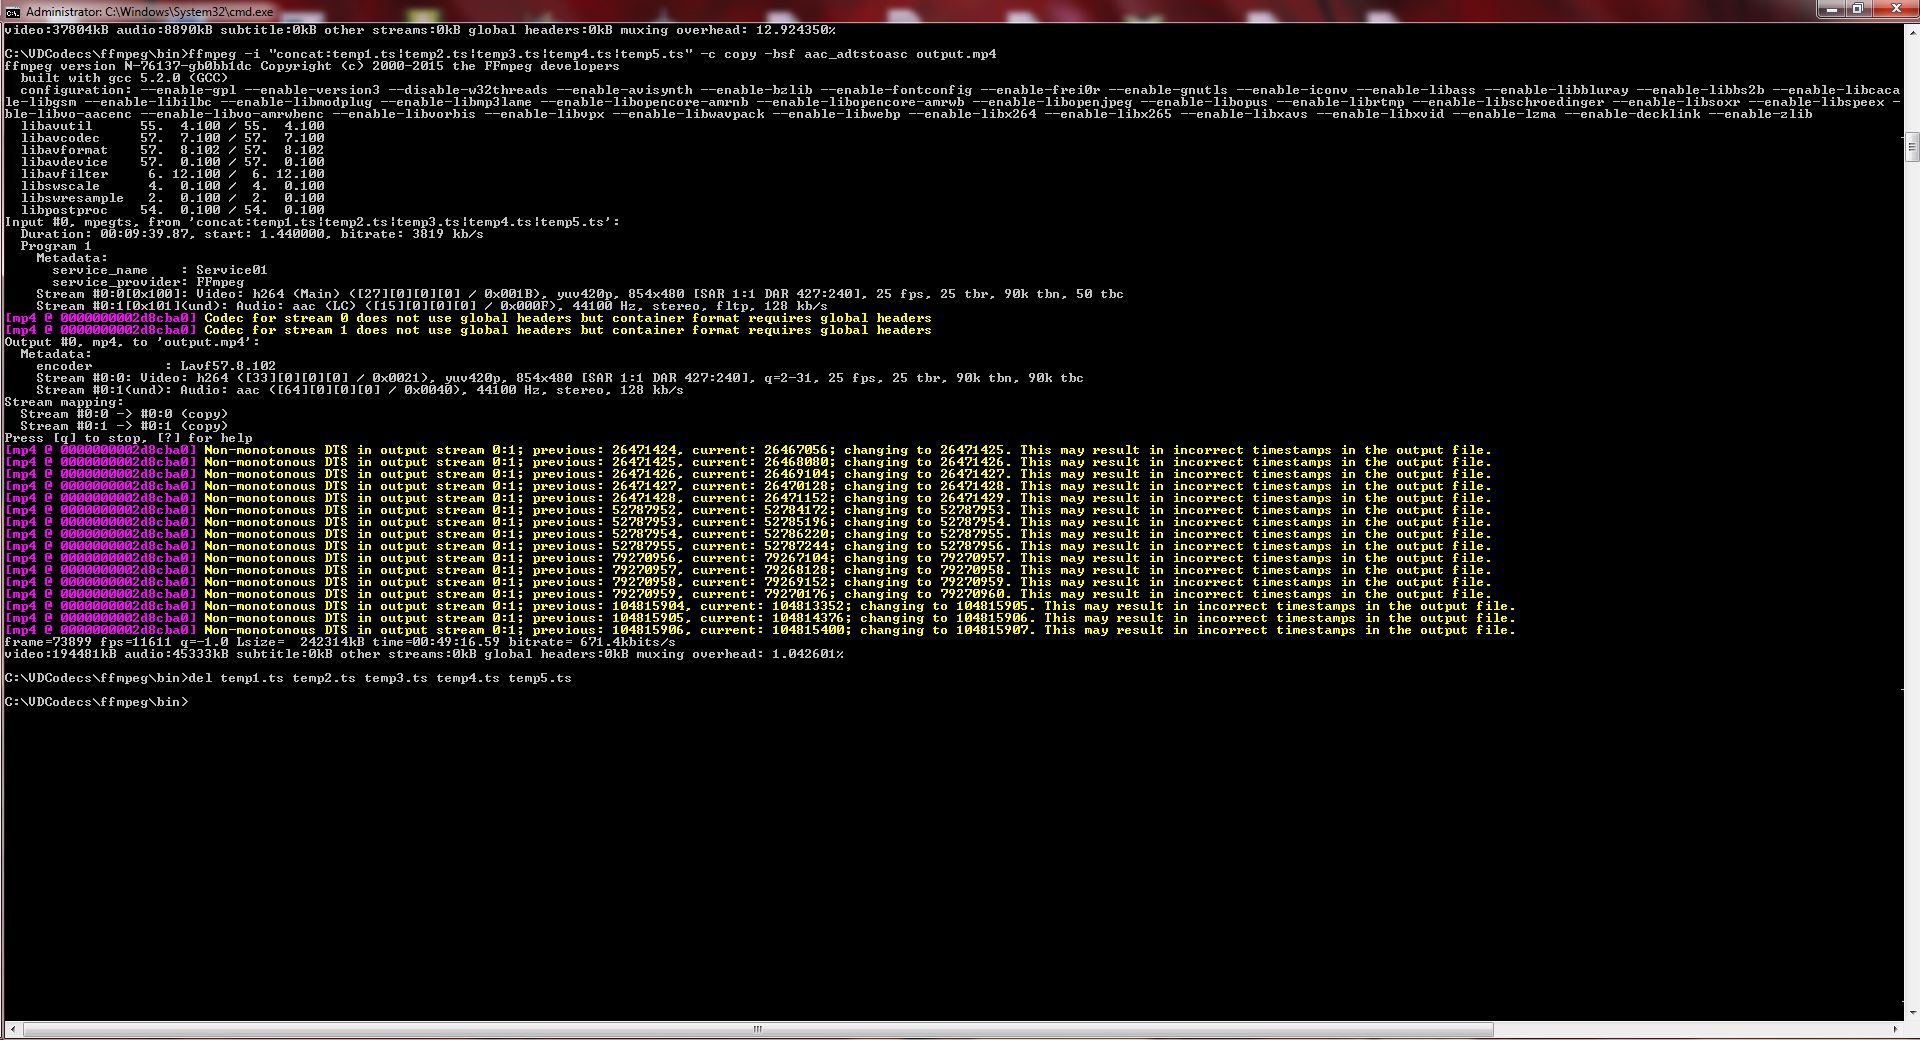Click the 'Output #0, mp4, to output.mp4' line

coord(132,342)
